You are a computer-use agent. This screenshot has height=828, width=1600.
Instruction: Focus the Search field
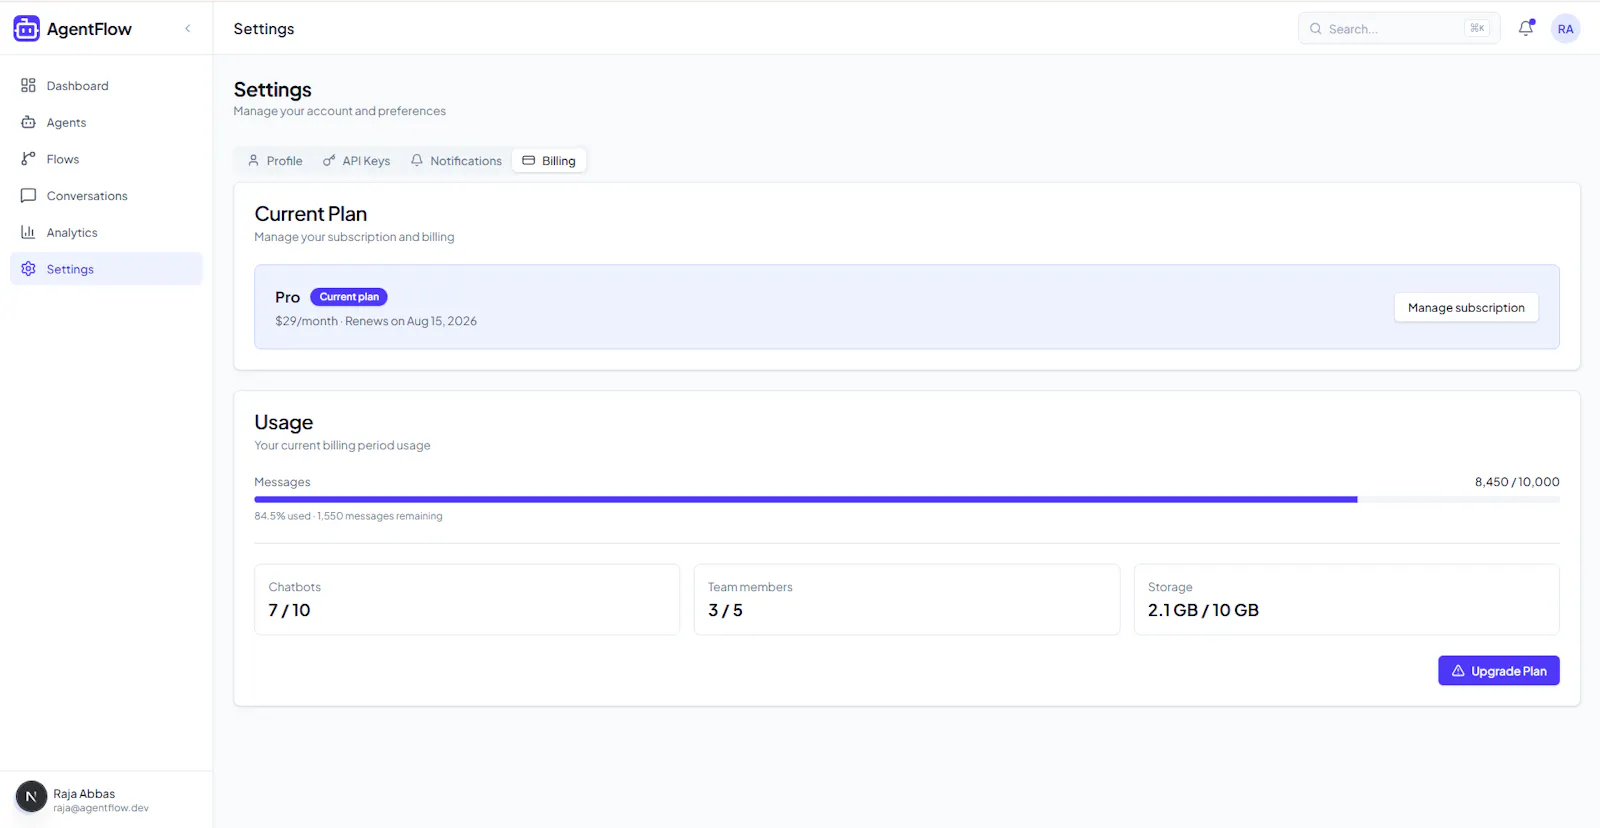point(1399,29)
